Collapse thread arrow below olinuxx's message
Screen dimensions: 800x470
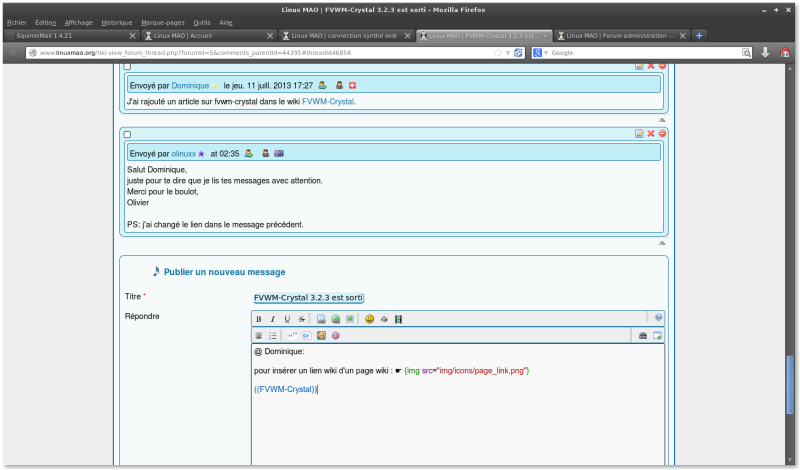(661, 243)
